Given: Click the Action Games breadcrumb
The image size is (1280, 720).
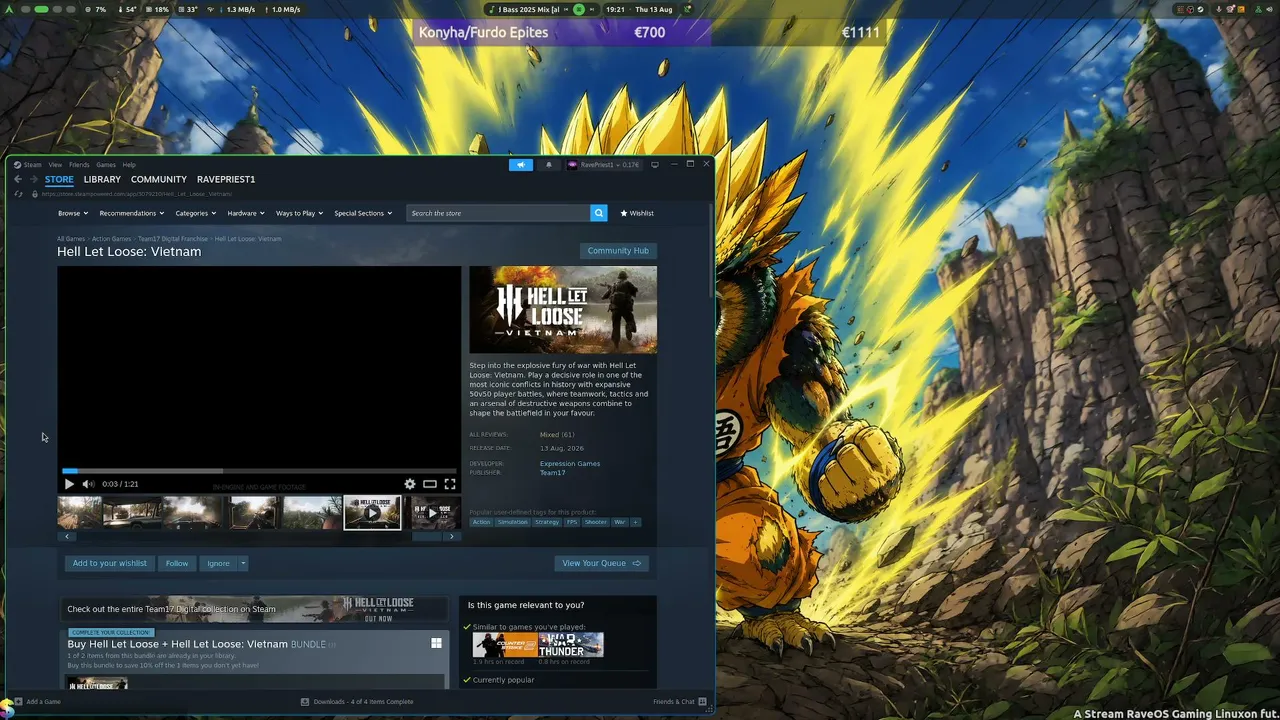Looking at the screenshot, I should pyautogui.click(x=112, y=239).
